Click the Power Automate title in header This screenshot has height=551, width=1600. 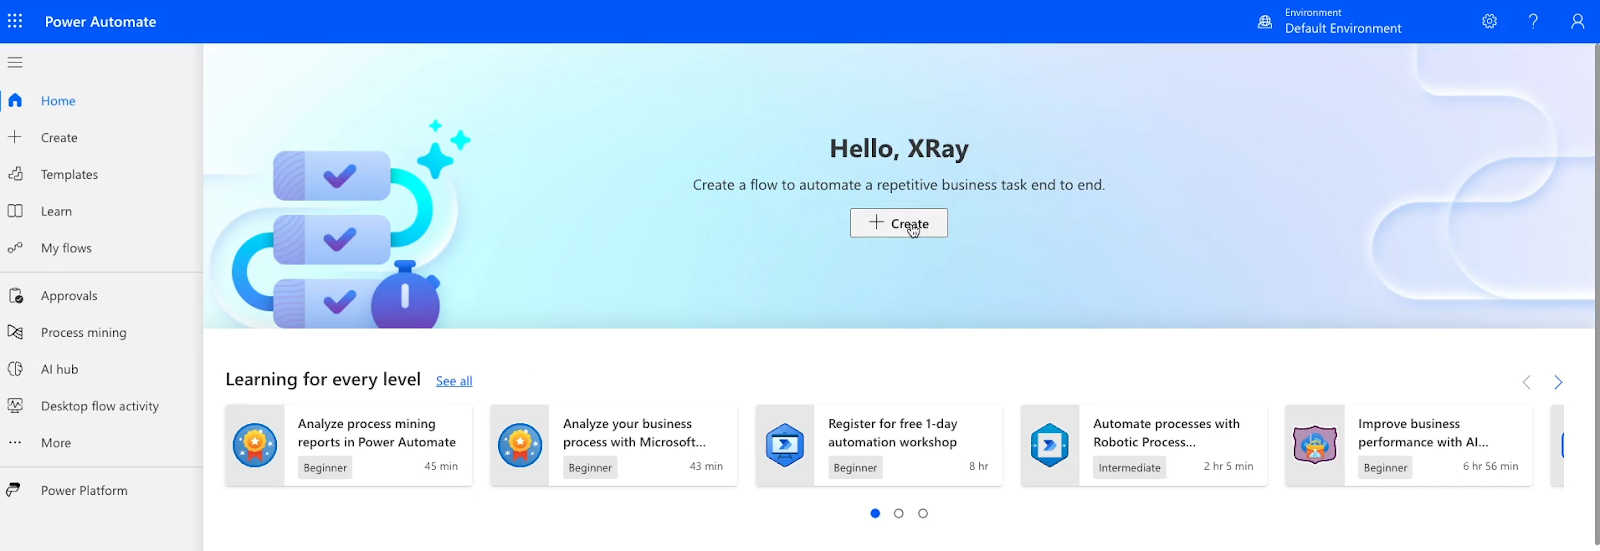coord(100,21)
